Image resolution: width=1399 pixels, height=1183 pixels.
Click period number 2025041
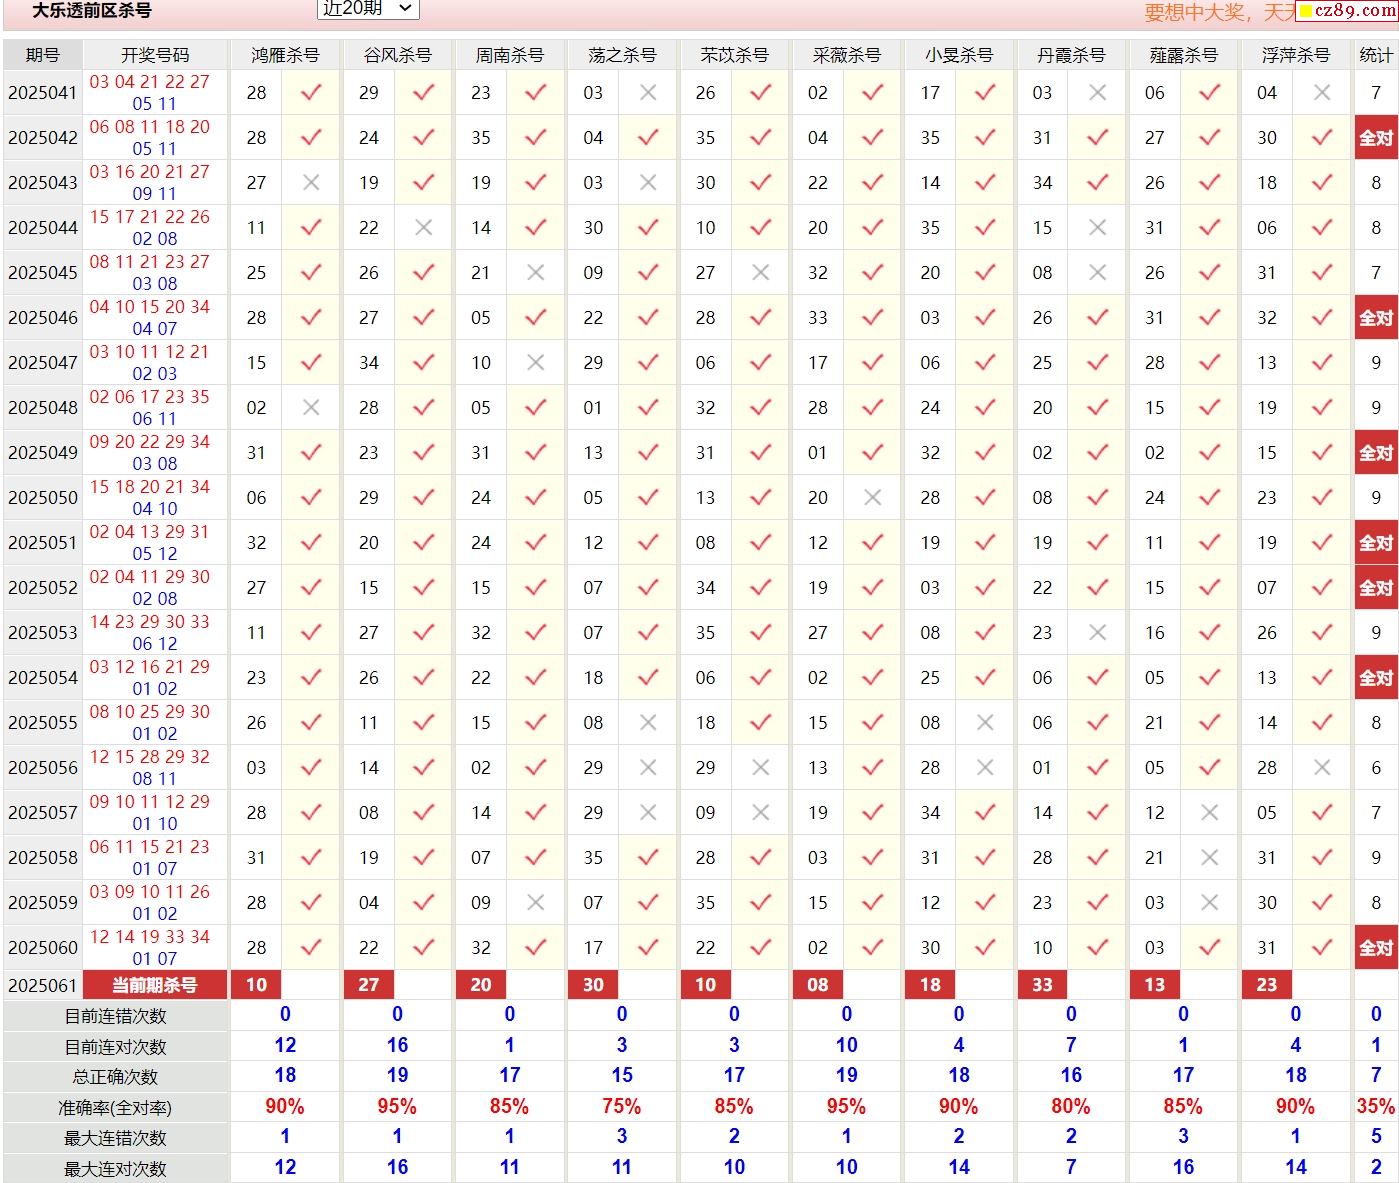(x=43, y=93)
